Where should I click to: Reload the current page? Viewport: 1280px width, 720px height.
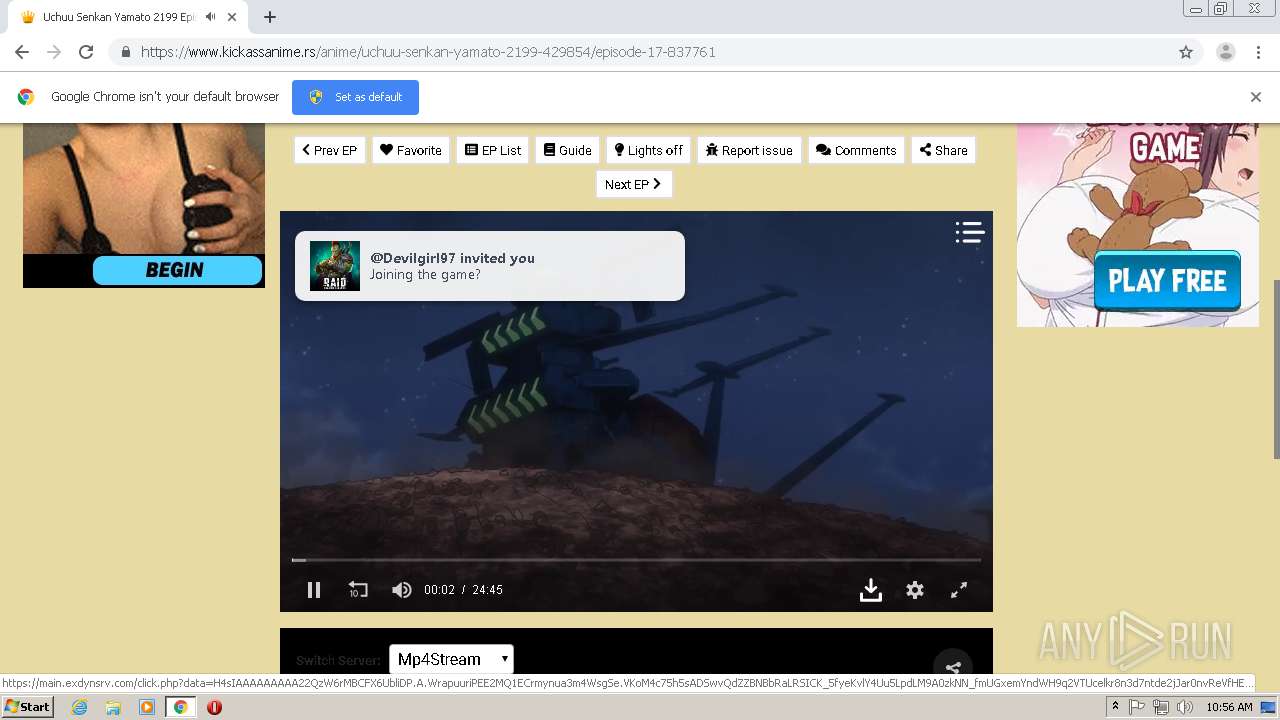86,52
